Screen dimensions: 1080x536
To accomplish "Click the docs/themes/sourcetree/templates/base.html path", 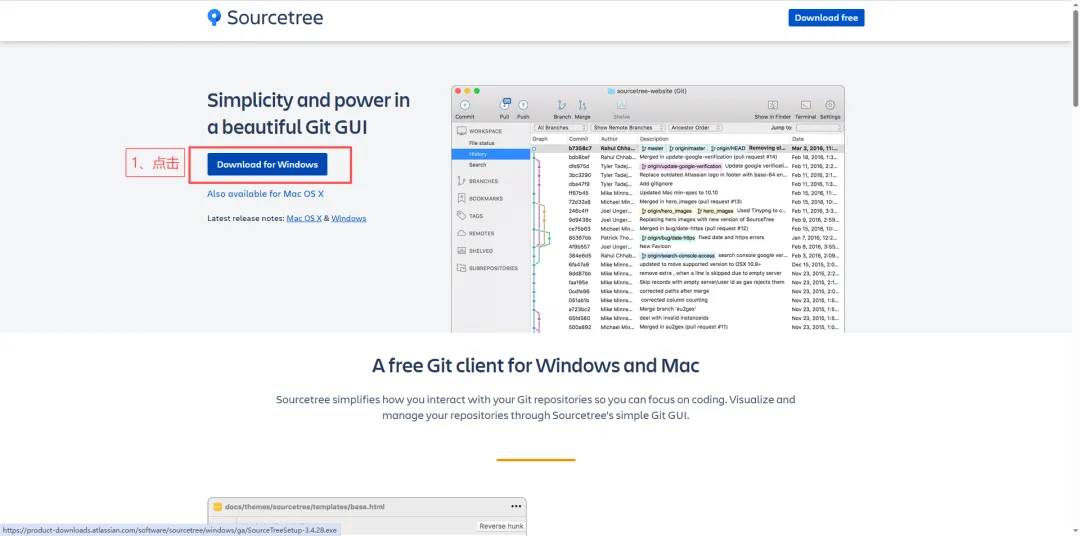I will tap(305, 507).
